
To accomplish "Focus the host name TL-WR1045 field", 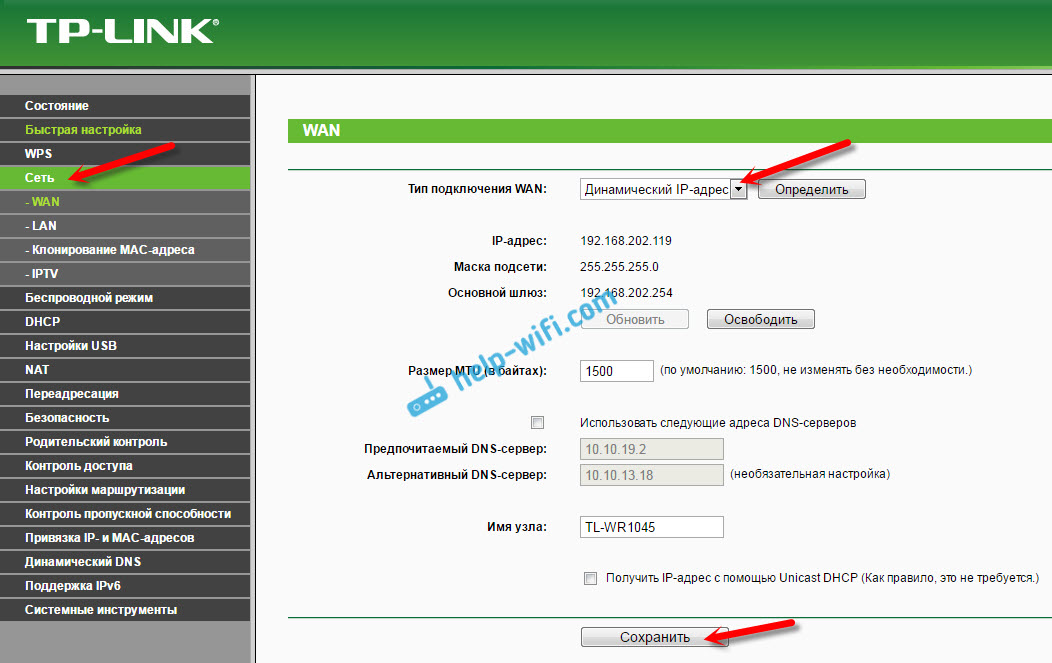I will click(x=651, y=527).
